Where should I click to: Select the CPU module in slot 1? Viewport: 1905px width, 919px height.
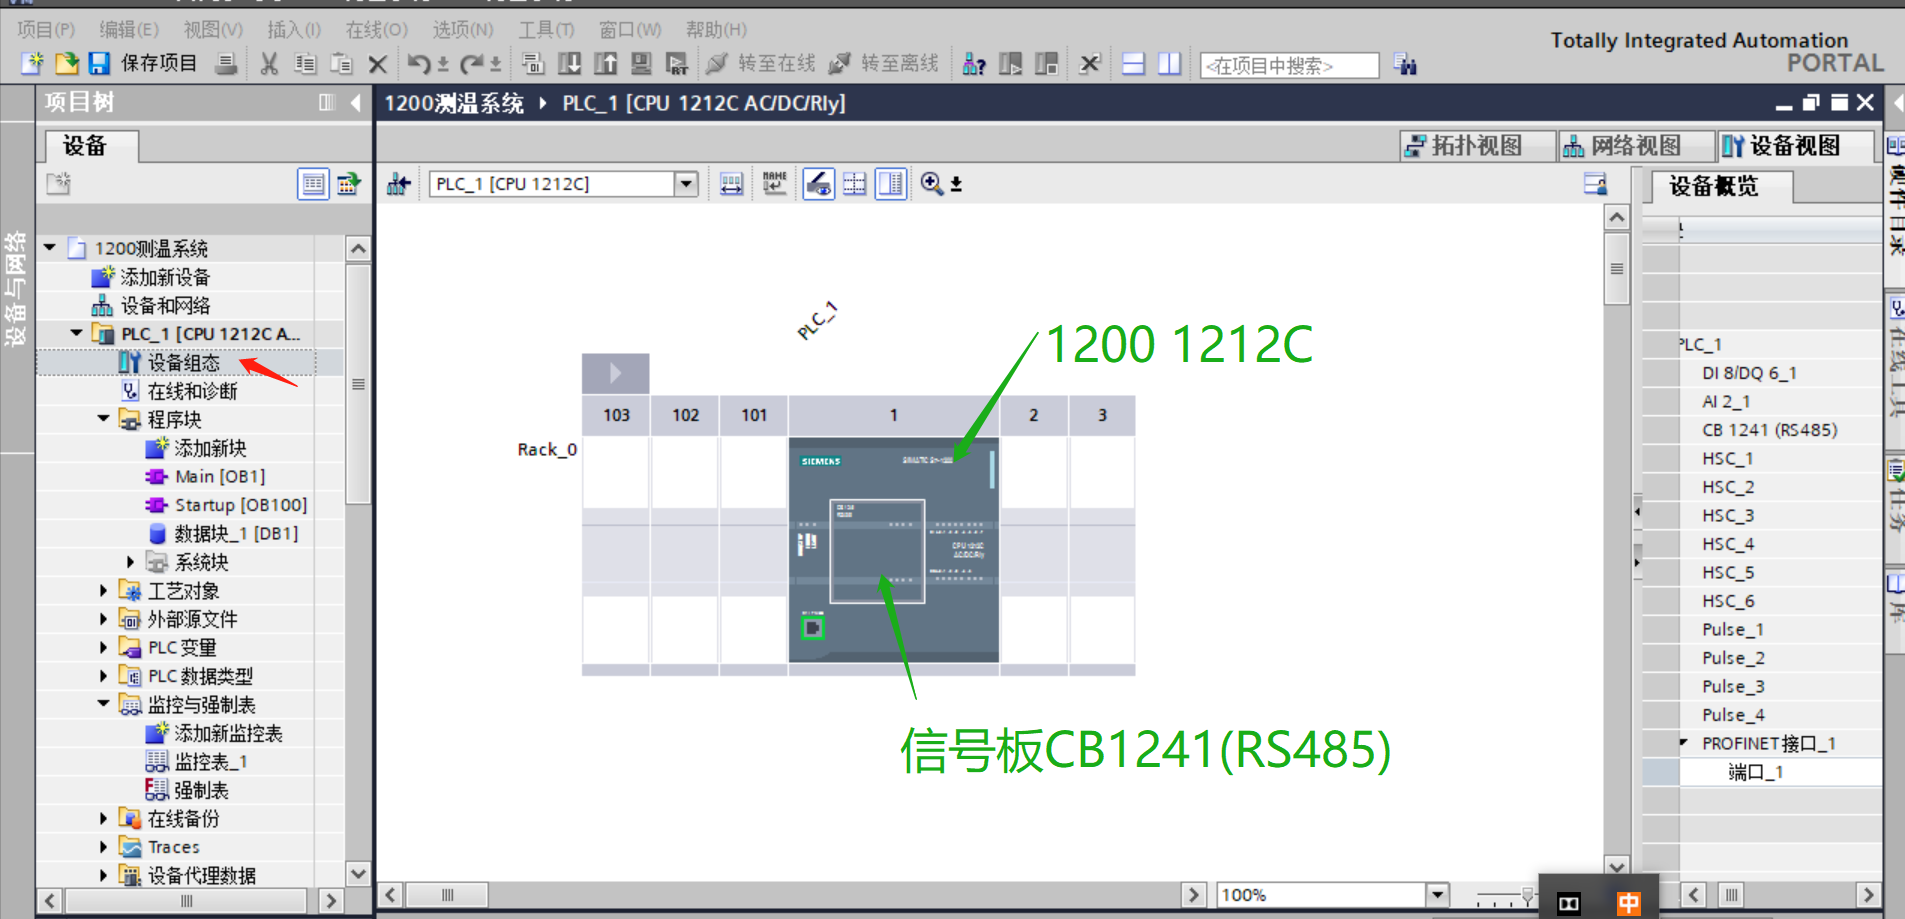coord(893,550)
